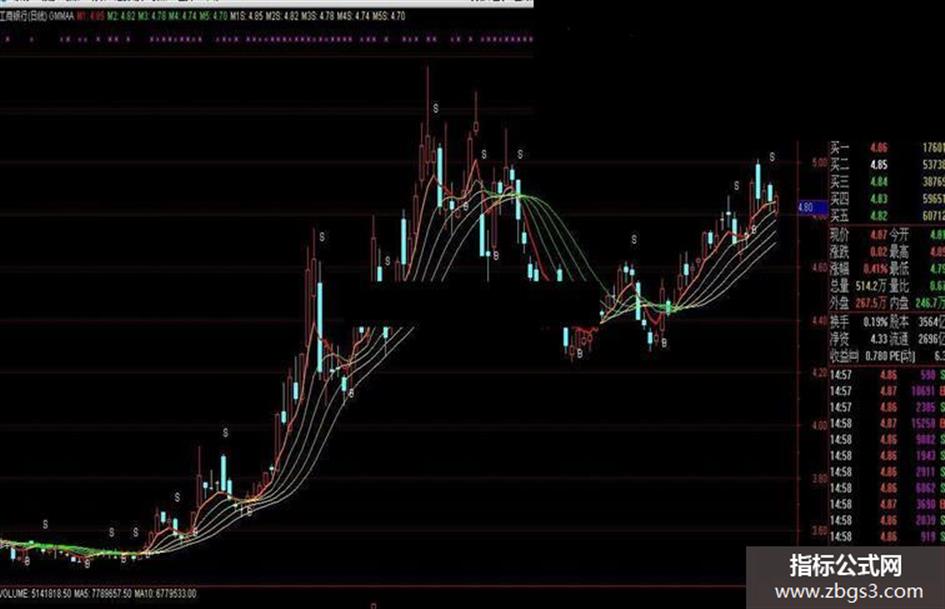
Task: Select the last 14:58 tick, volume 919
Action: click(887, 536)
